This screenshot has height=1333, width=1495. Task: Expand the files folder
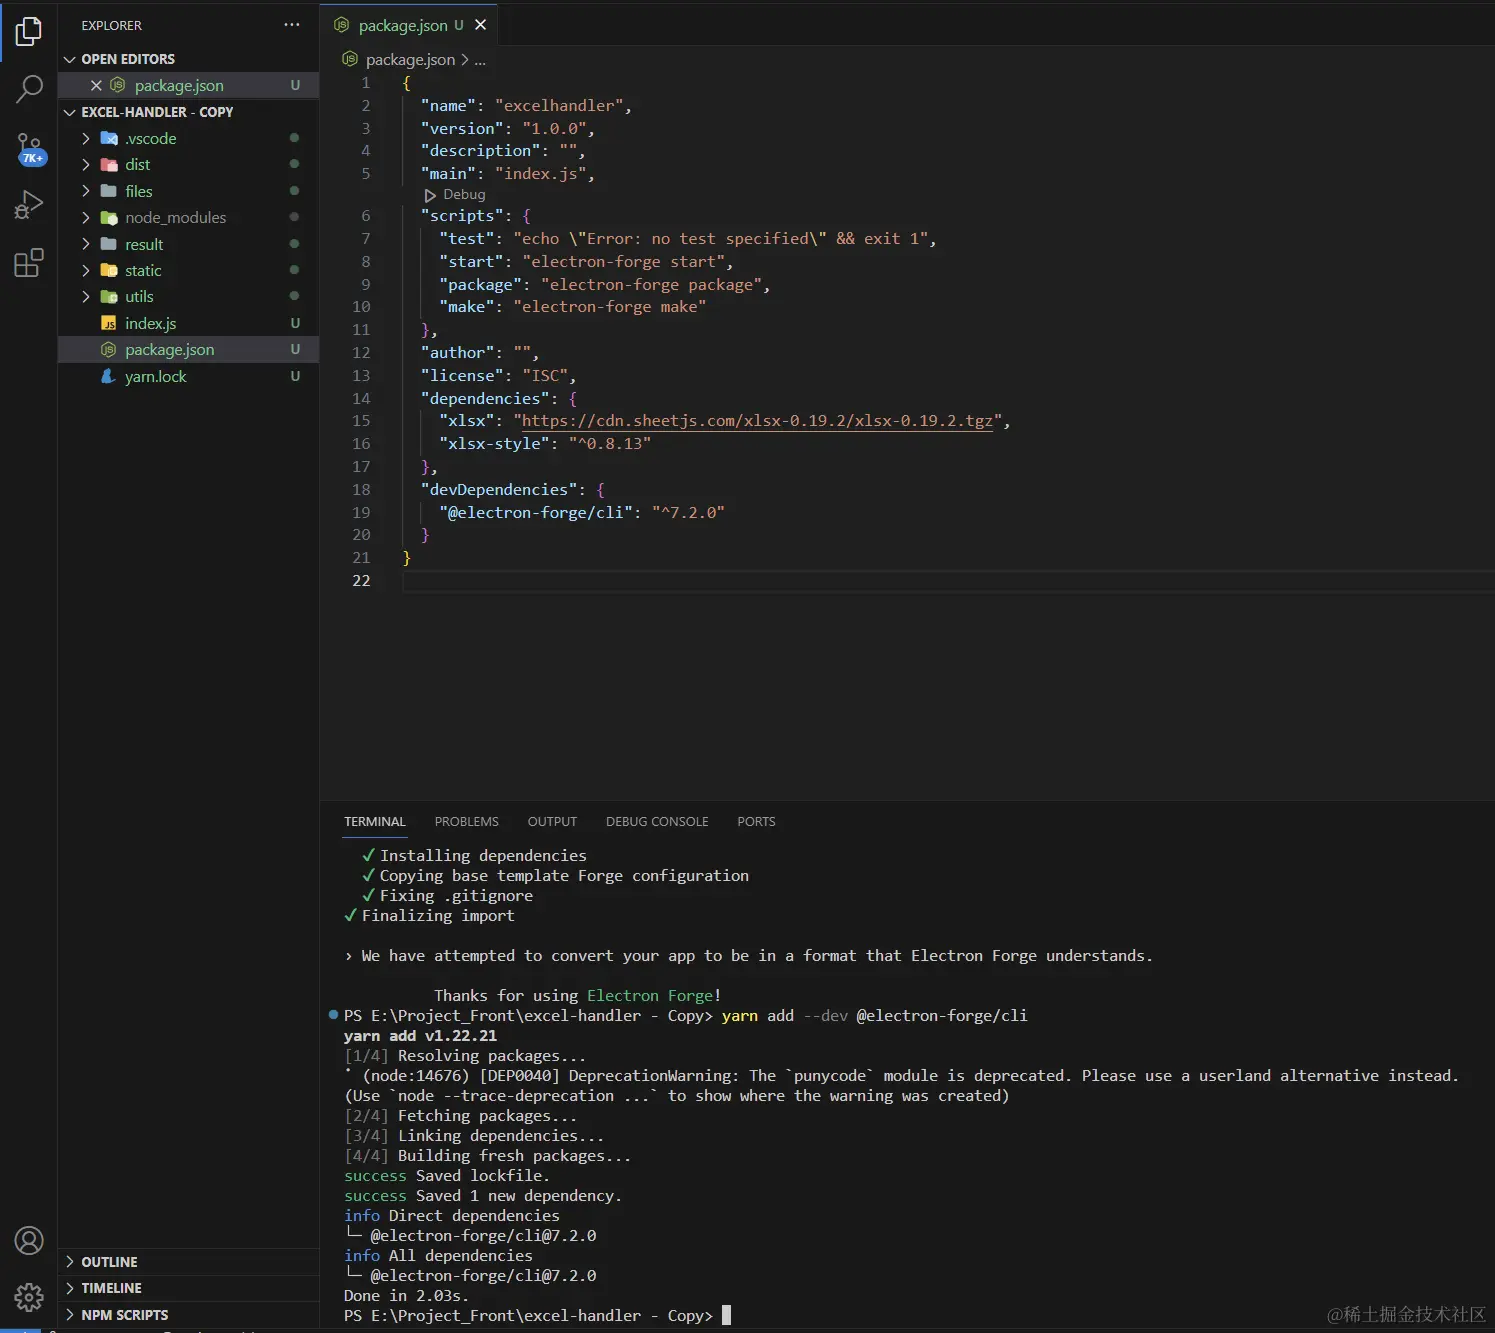(x=86, y=191)
